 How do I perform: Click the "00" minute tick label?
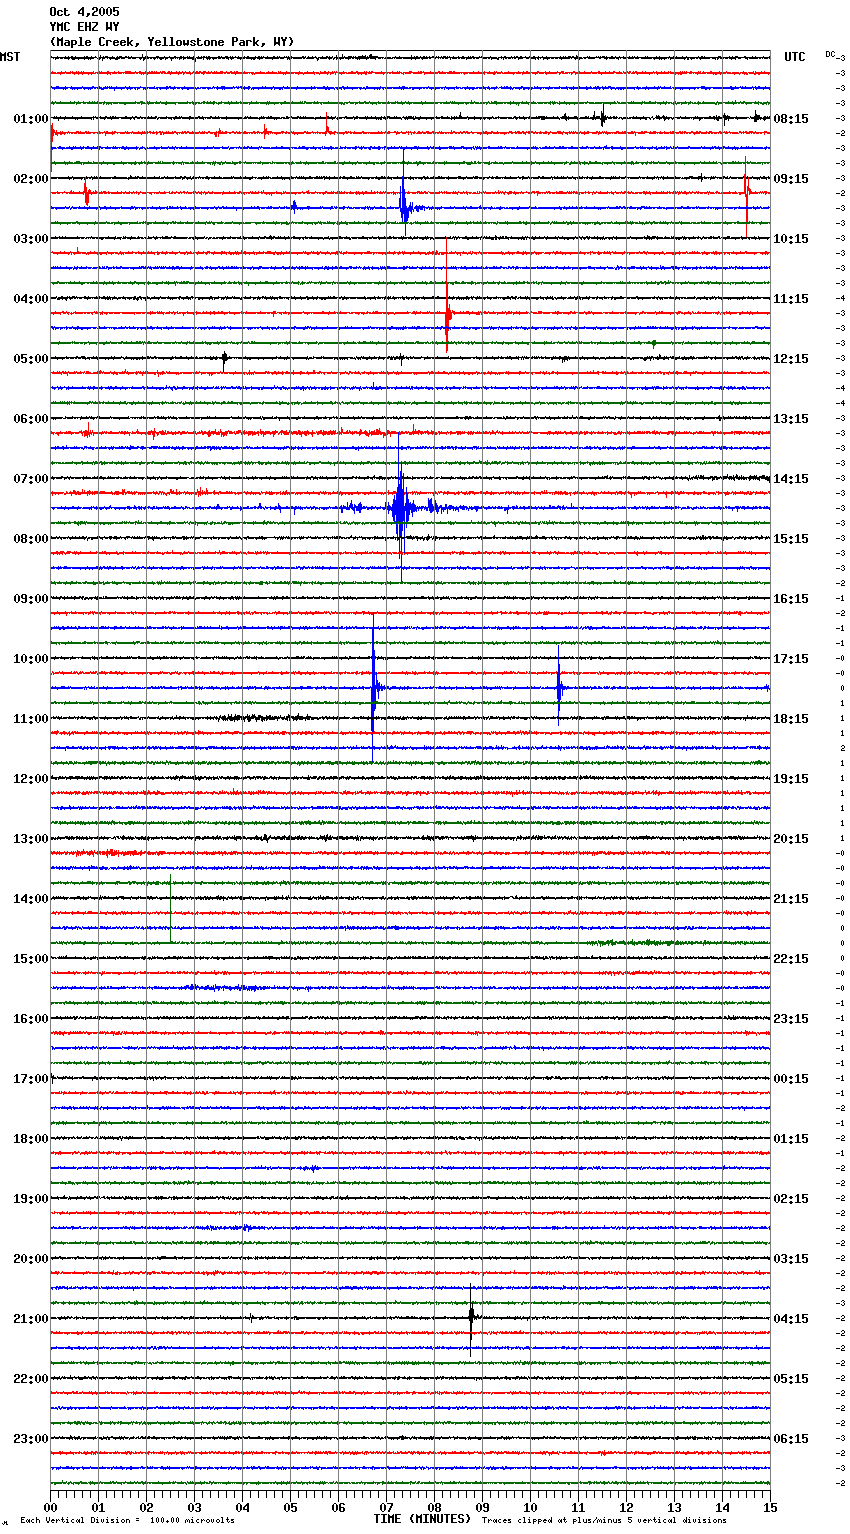[x=50, y=1507]
